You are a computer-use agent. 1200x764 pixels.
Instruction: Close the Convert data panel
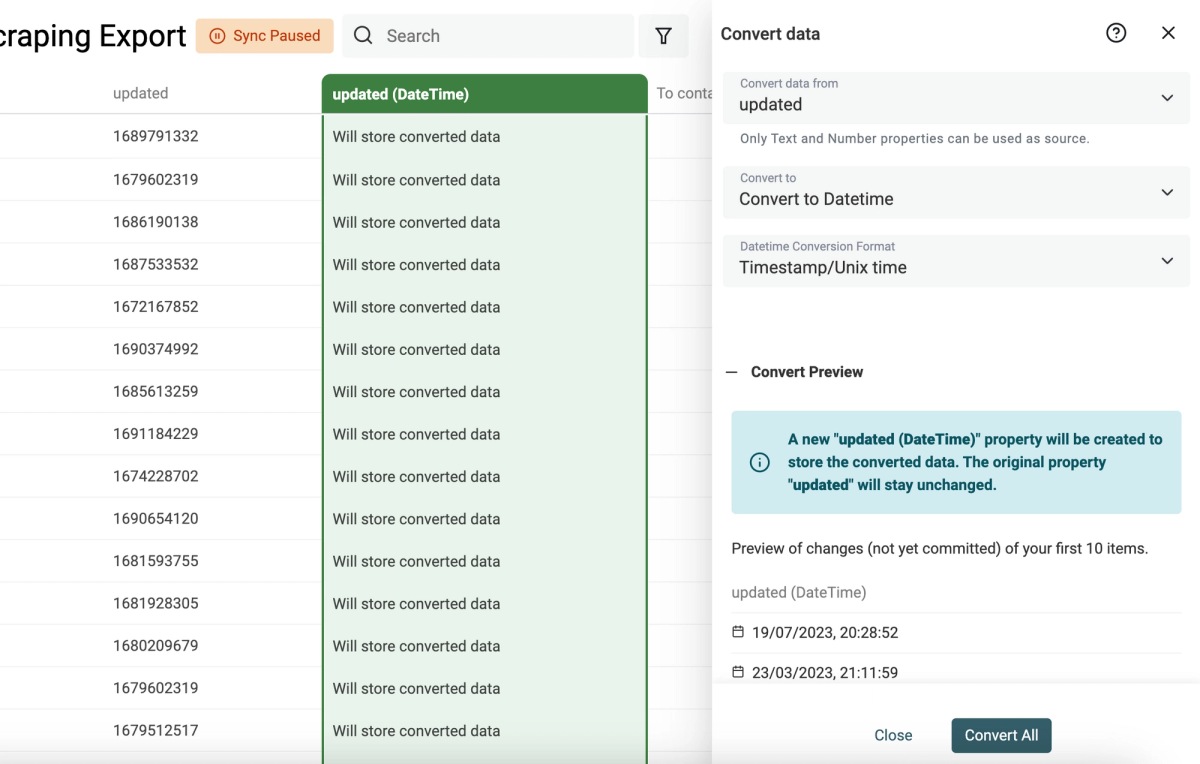tap(1168, 33)
